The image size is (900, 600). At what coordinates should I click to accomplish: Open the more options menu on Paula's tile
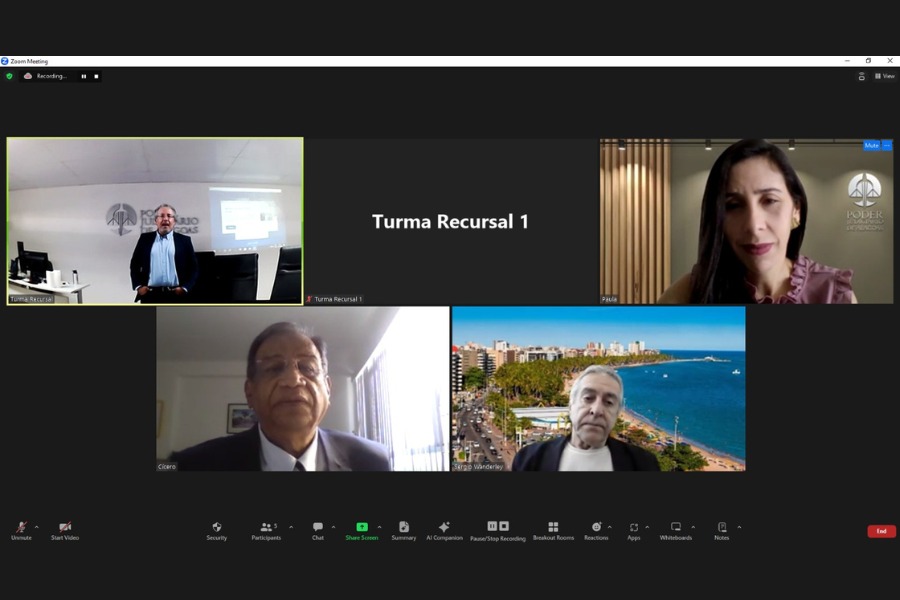887,145
